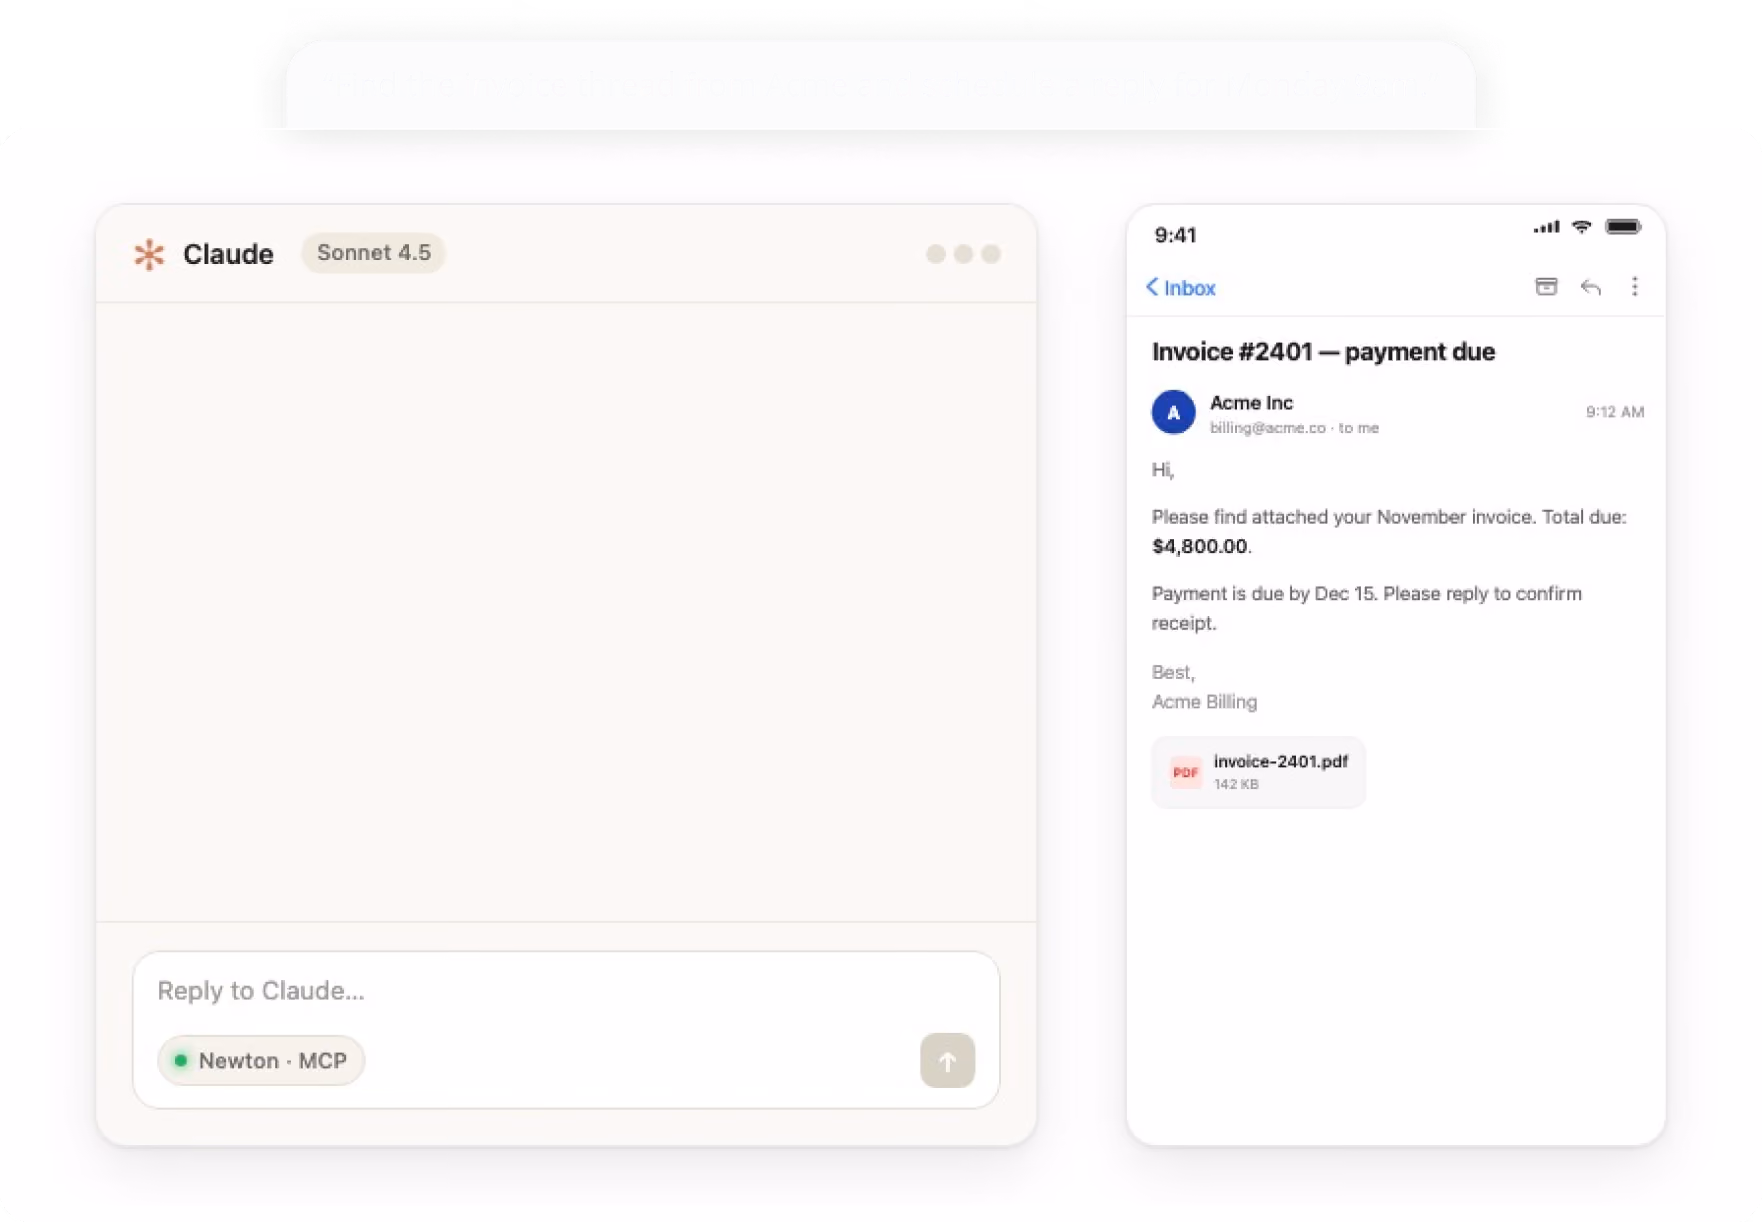The width and height of the screenshot is (1762, 1222).
Task: Click the 9:41 clock in status bar
Action: (1175, 235)
